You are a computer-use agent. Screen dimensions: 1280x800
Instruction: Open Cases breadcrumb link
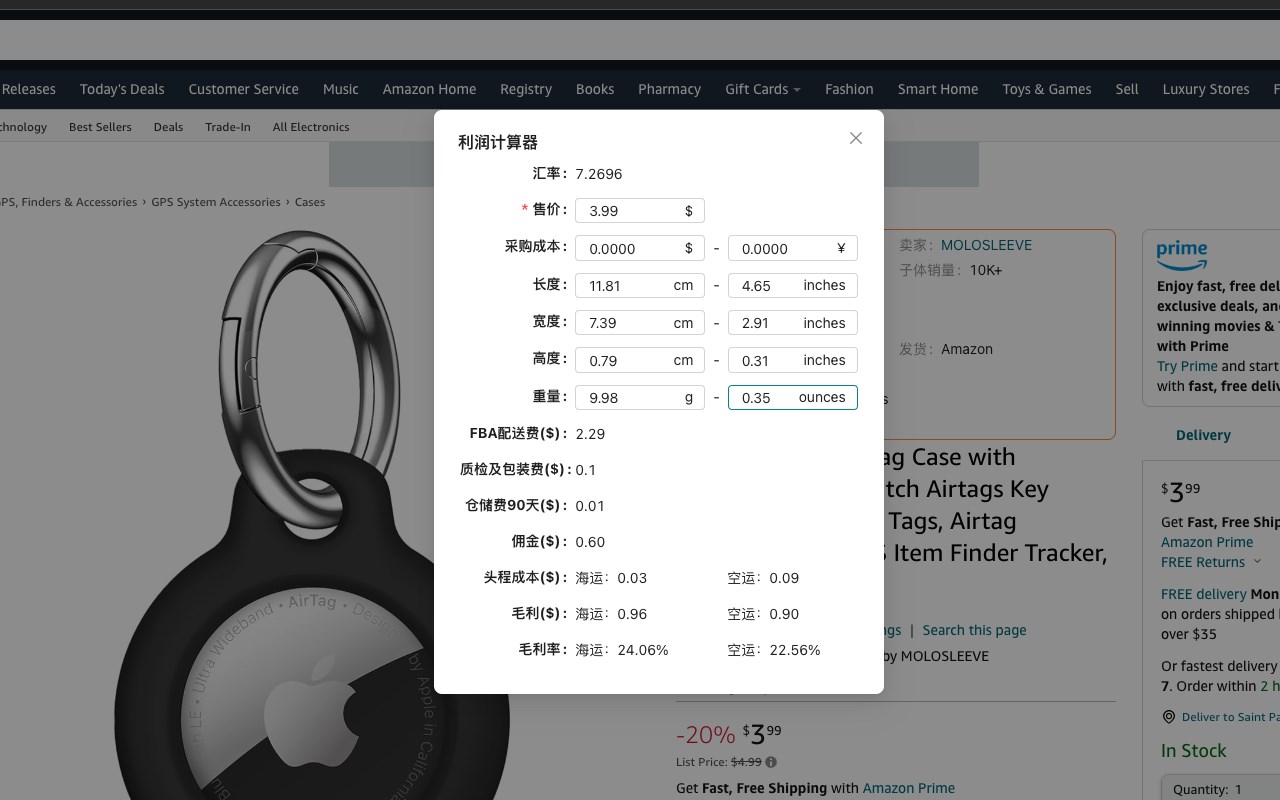point(310,202)
